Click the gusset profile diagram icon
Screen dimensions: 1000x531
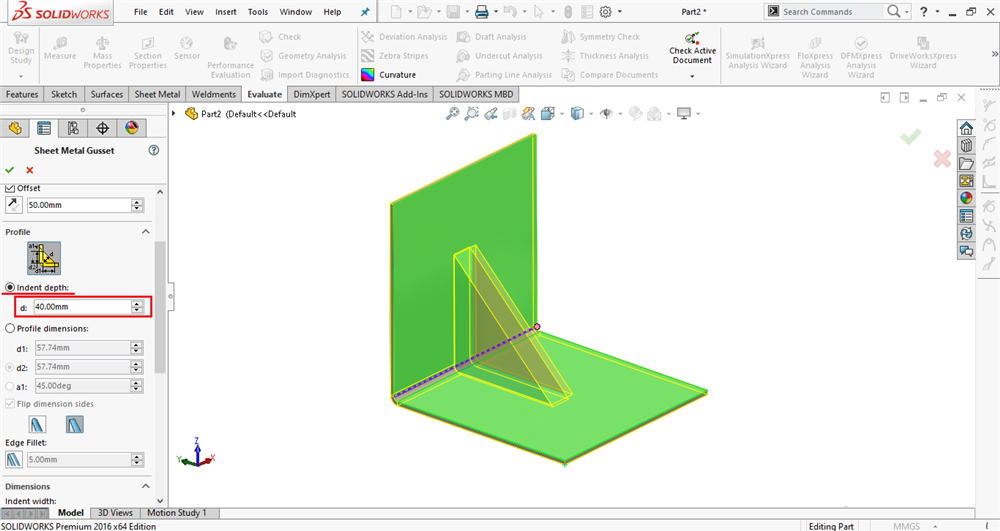click(44, 258)
